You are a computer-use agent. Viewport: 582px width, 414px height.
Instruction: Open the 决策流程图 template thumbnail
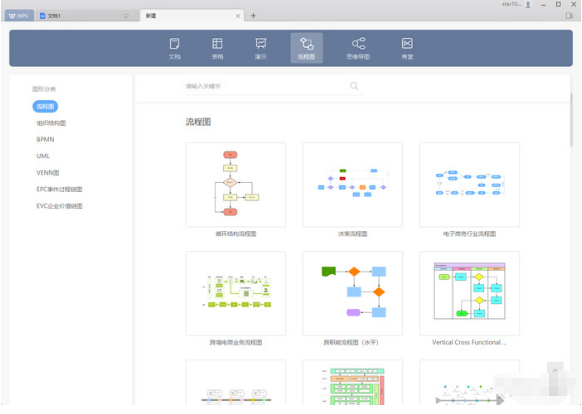coord(353,185)
